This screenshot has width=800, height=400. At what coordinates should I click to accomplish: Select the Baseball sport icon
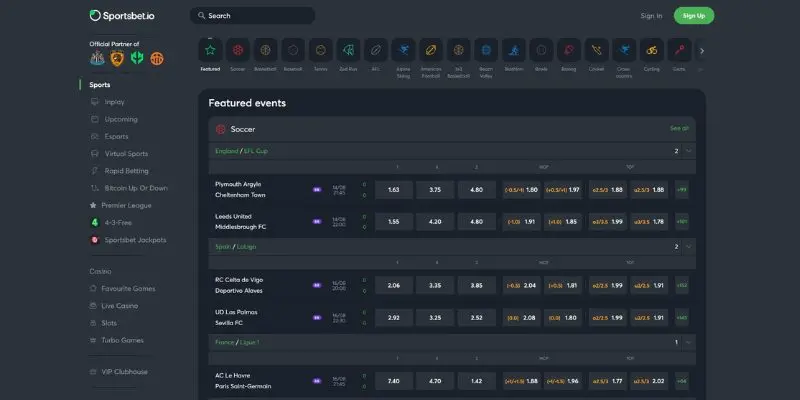[293, 50]
